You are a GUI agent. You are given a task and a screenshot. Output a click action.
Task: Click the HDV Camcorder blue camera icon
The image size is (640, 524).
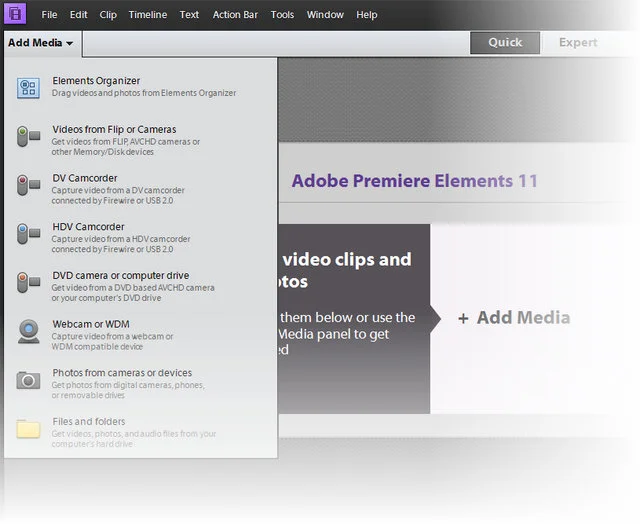point(28,233)
